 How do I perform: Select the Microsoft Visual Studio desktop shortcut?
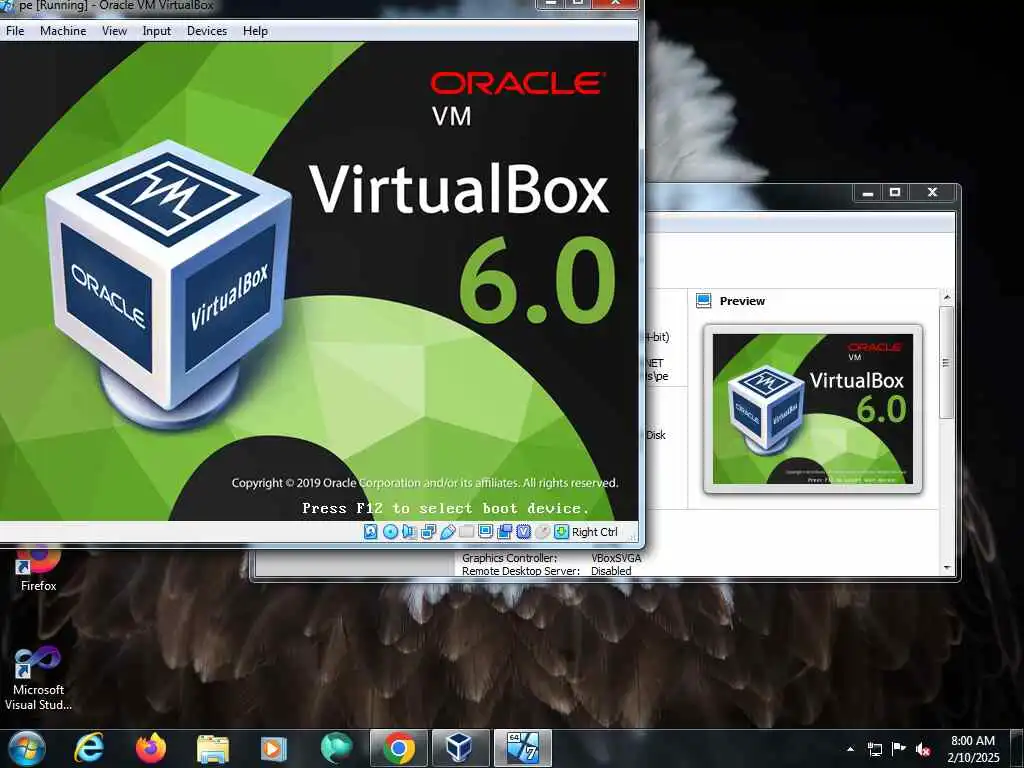(38, 679)
